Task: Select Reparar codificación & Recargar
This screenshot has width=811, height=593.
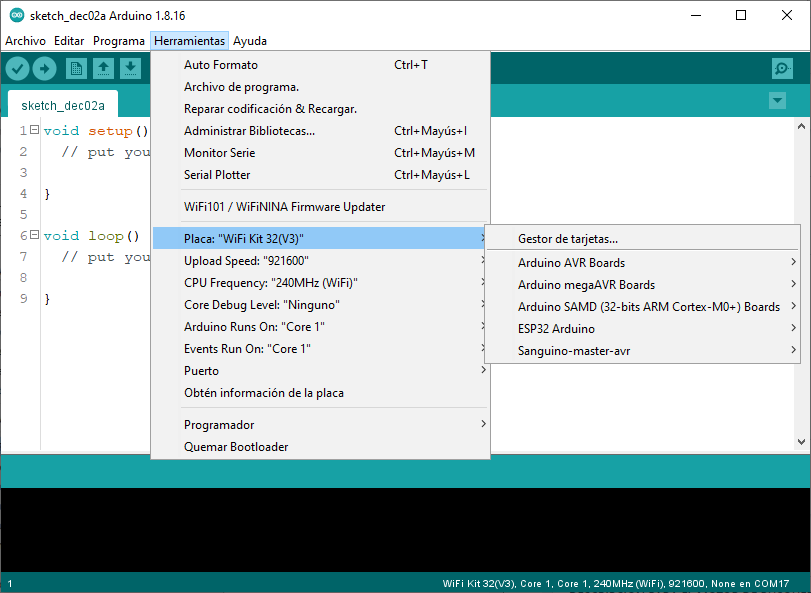Action: 321,109
